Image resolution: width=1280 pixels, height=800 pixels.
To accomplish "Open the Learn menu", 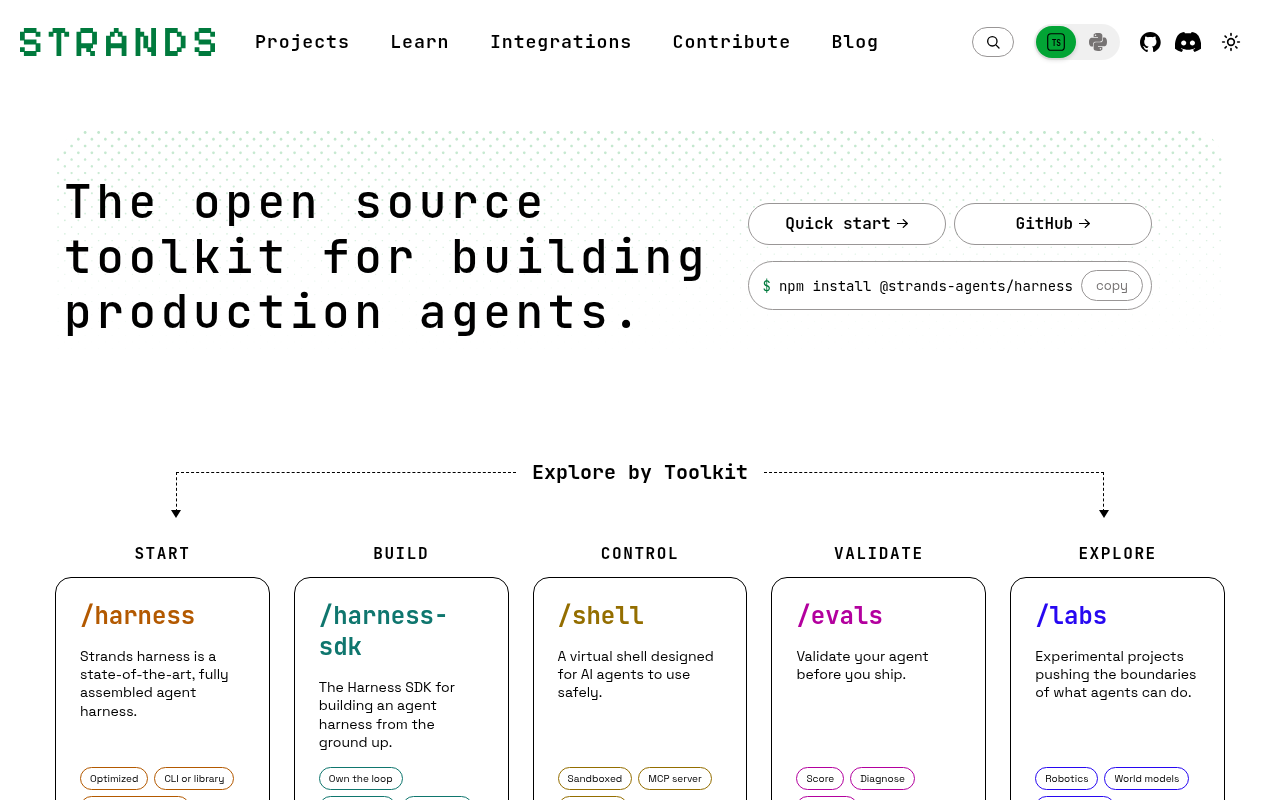I will tap(420, 42).
